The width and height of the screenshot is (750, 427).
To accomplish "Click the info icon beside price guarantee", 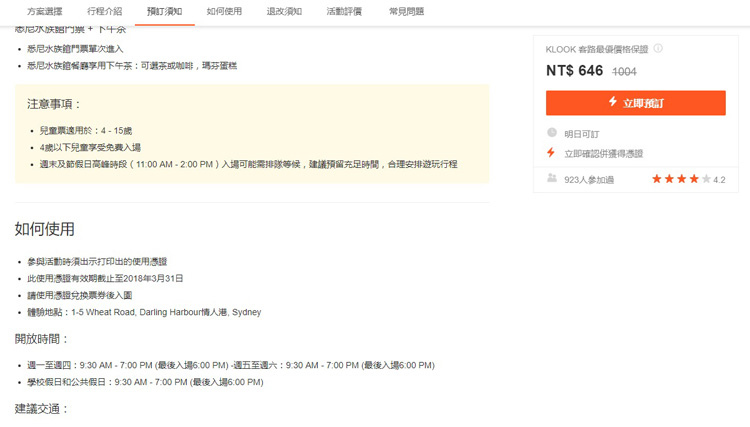I will pos(658,48).
